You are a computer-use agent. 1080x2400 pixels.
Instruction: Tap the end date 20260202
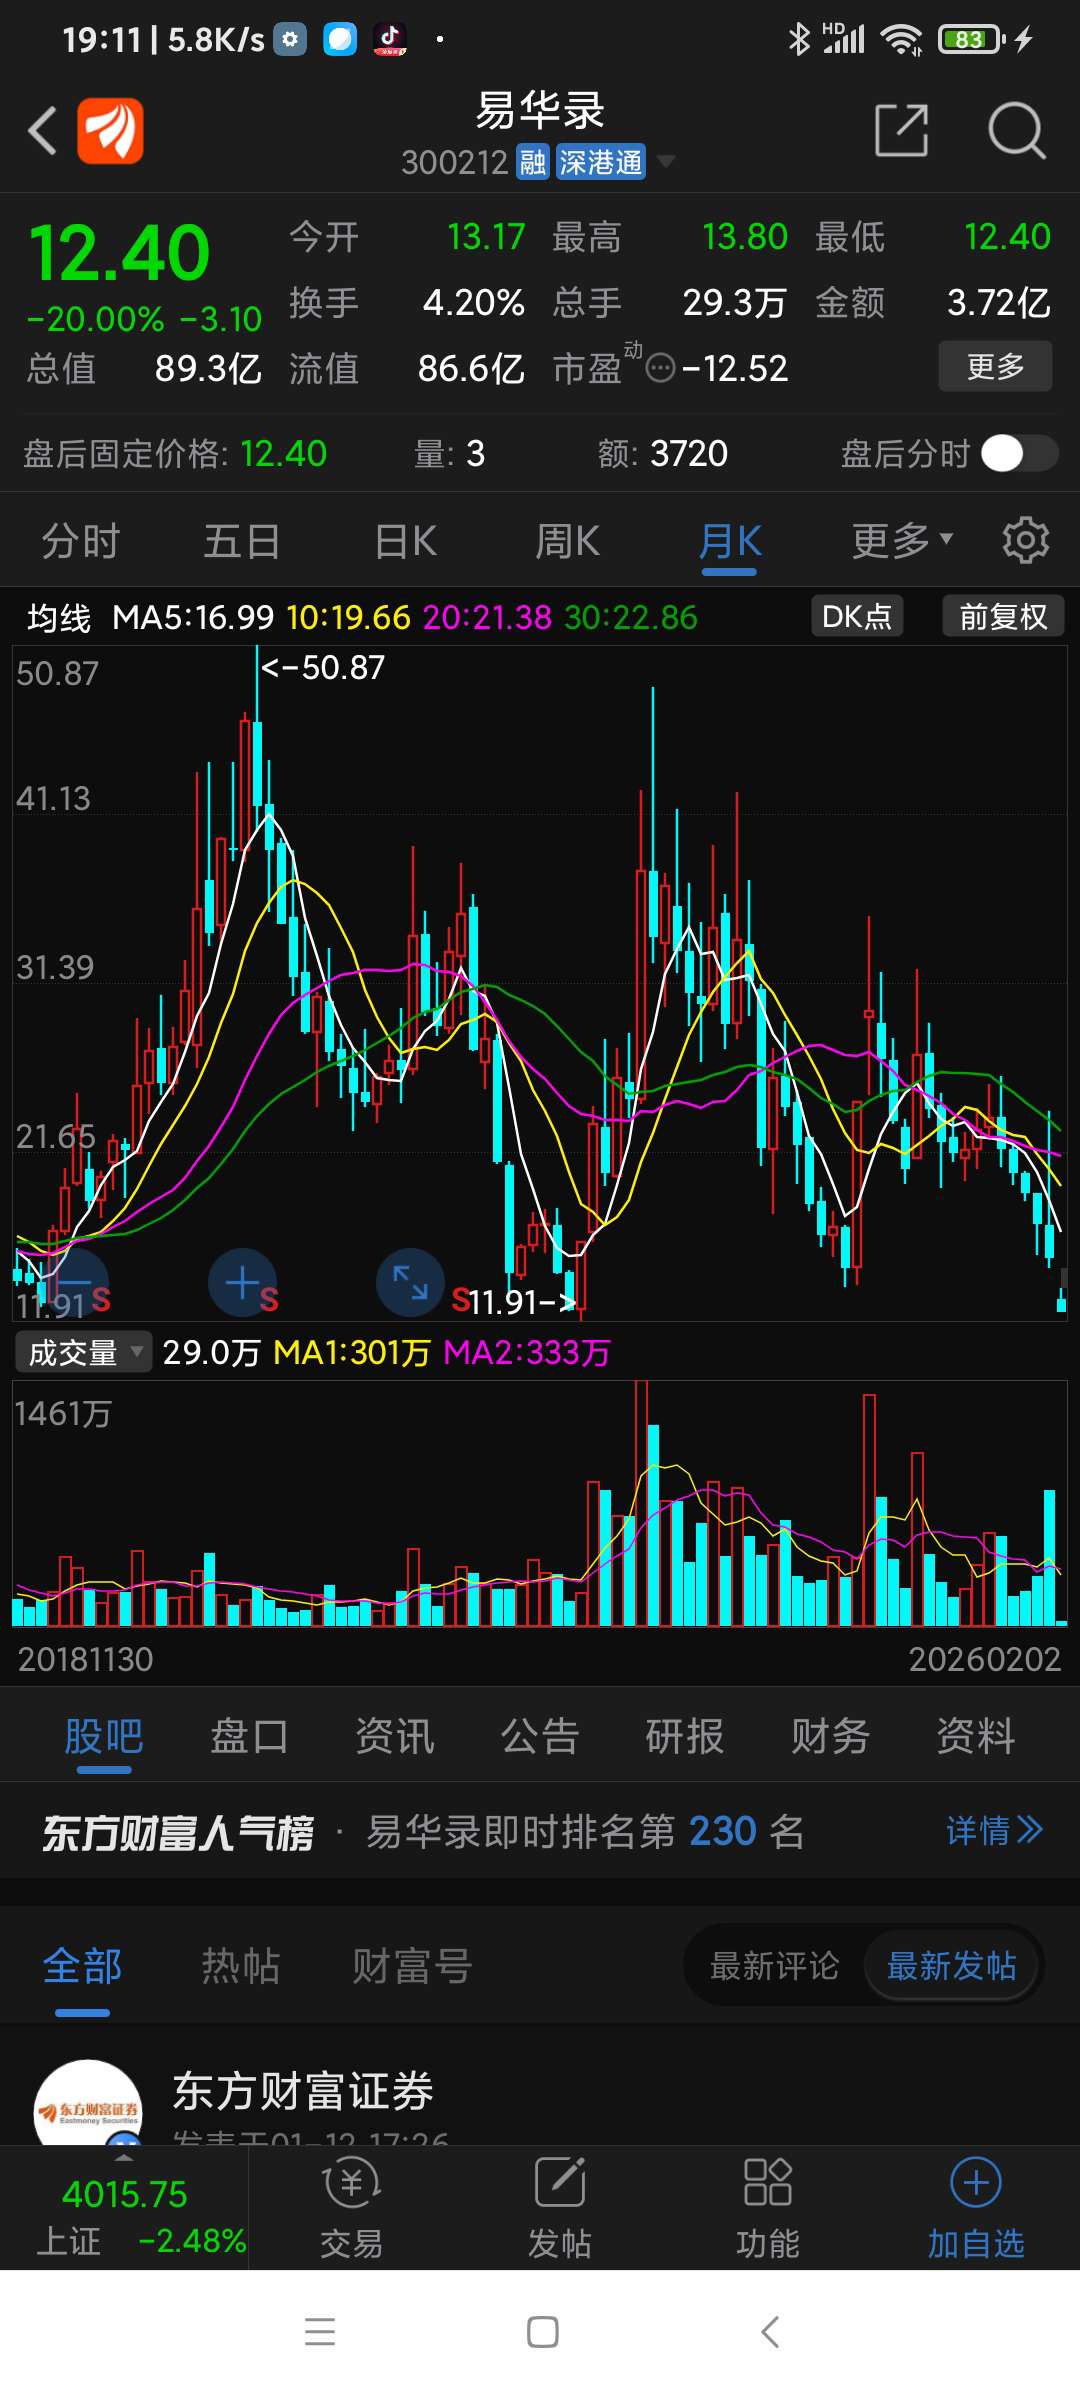[984, 1659]
